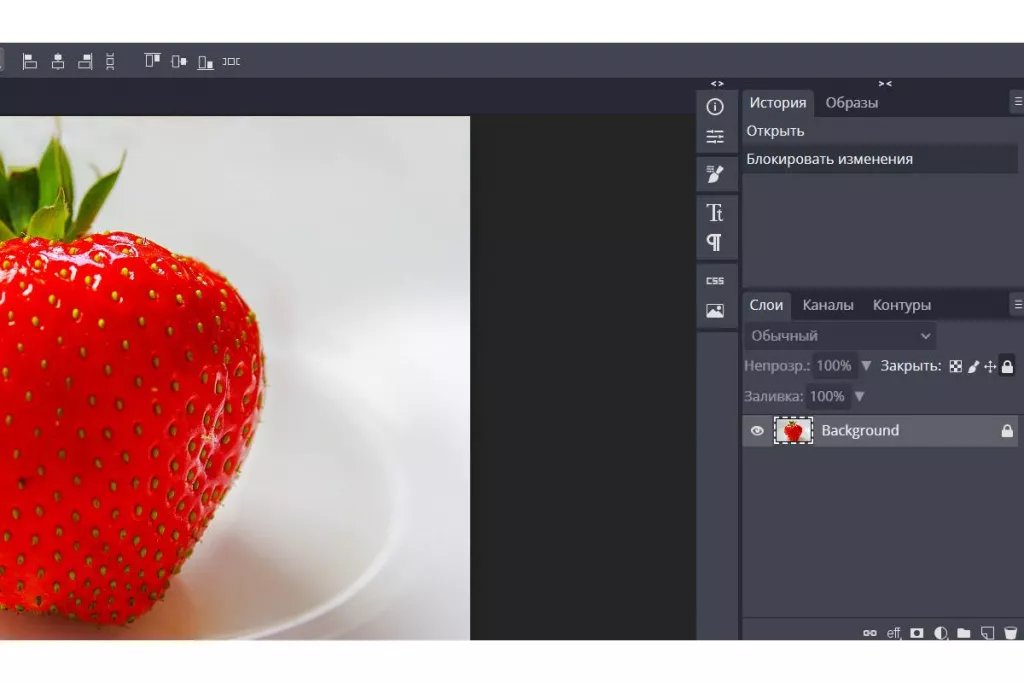
Task: Align vertical centers of layers
Action: click(179, 61)
